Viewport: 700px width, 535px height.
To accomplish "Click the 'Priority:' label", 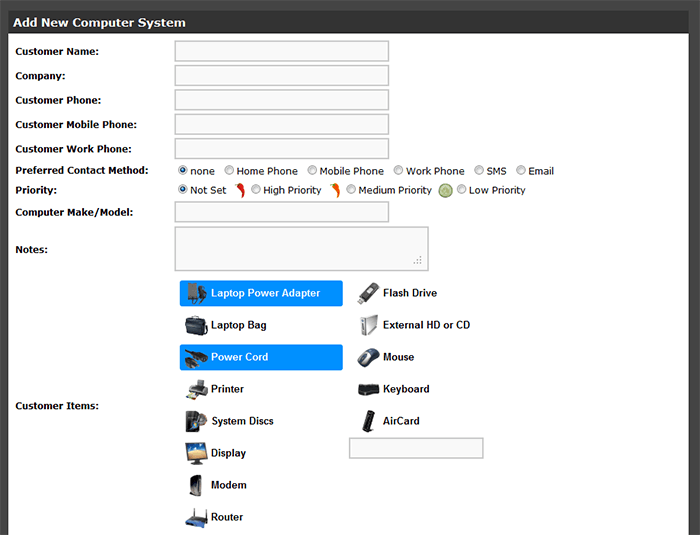I will [36, 190].
